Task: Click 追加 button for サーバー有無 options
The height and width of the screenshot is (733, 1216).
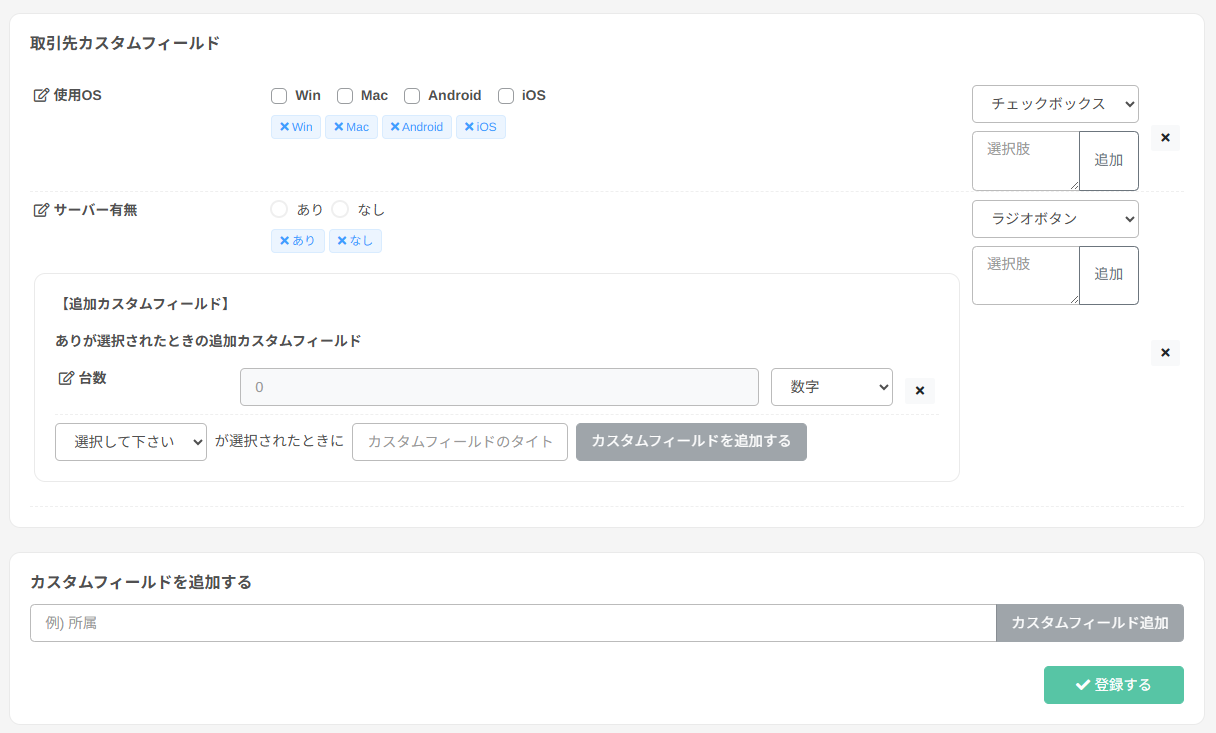Action: [1109, 275]
